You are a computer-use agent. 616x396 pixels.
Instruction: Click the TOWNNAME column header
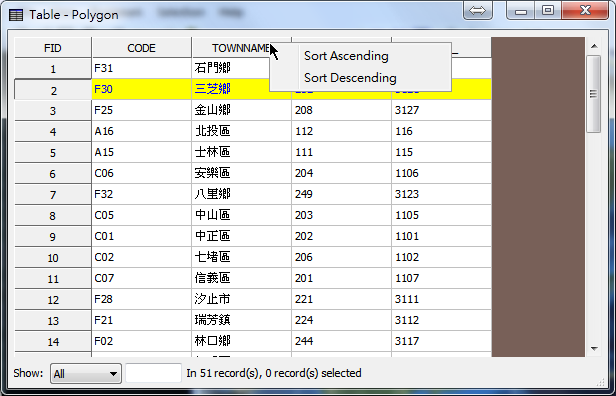click(x=241, y=48)
